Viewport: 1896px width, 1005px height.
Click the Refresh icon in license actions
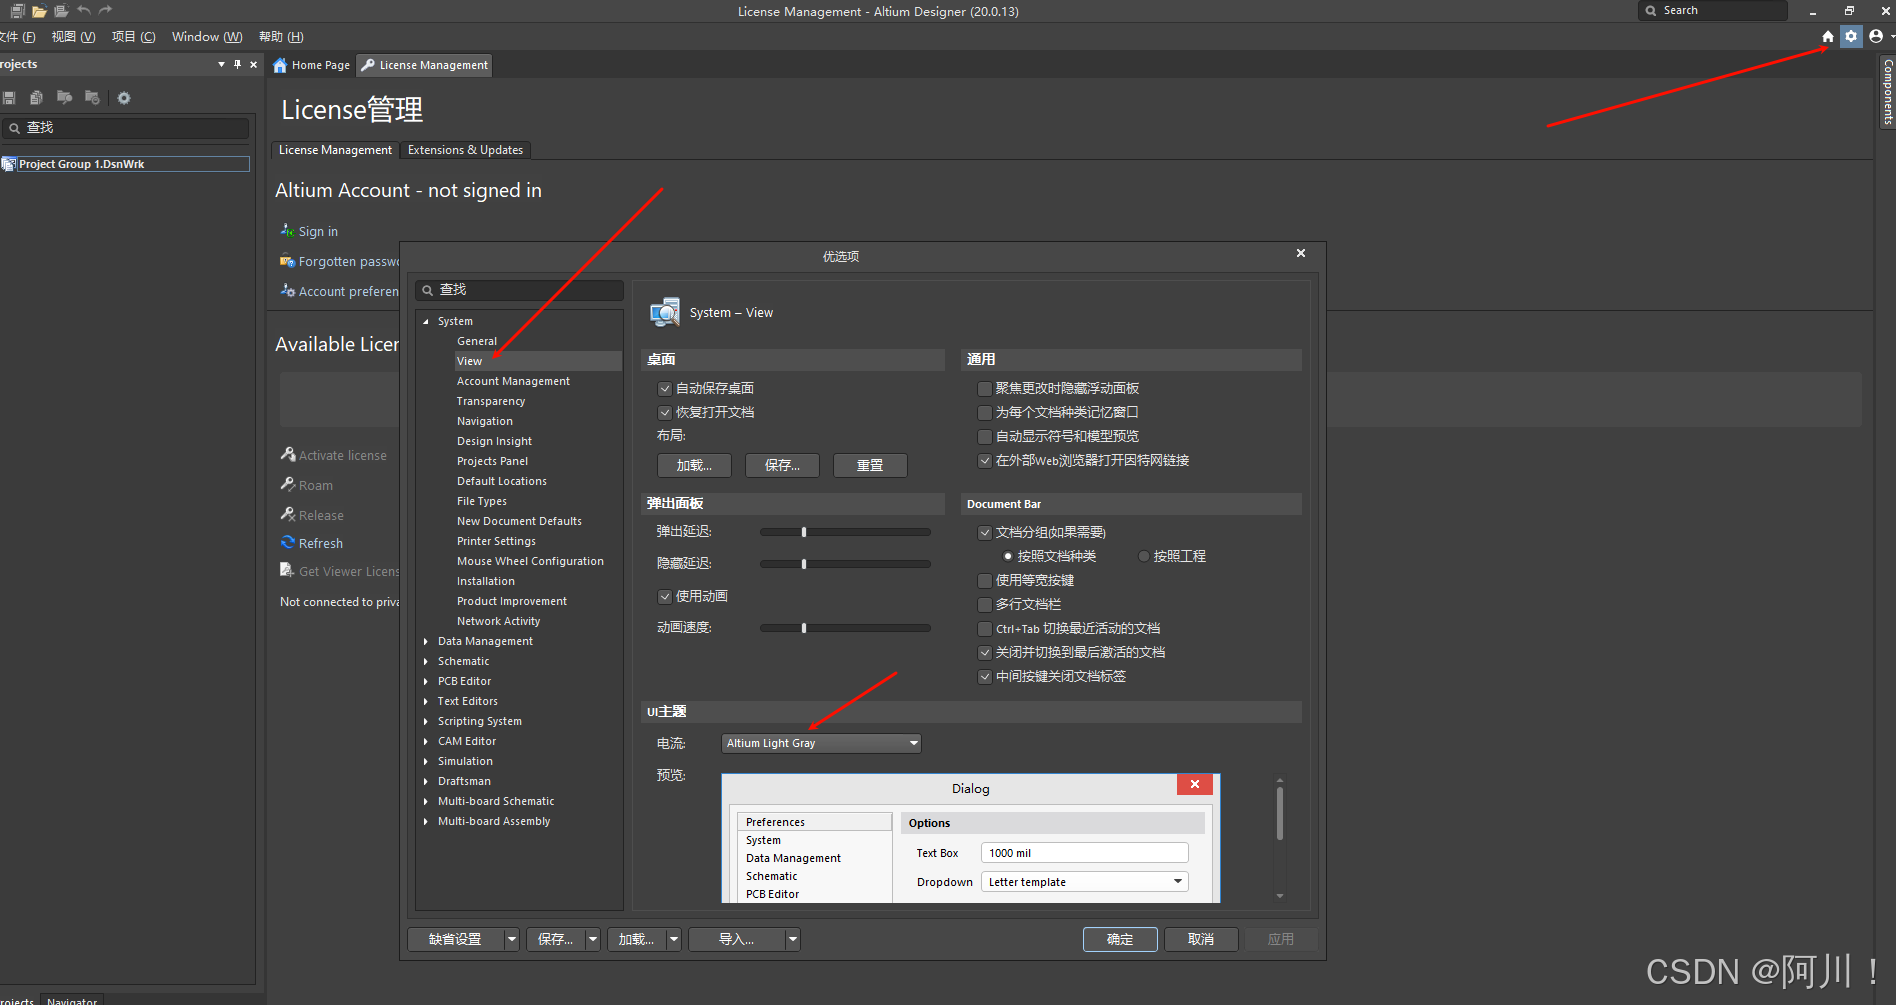(288, 542)
